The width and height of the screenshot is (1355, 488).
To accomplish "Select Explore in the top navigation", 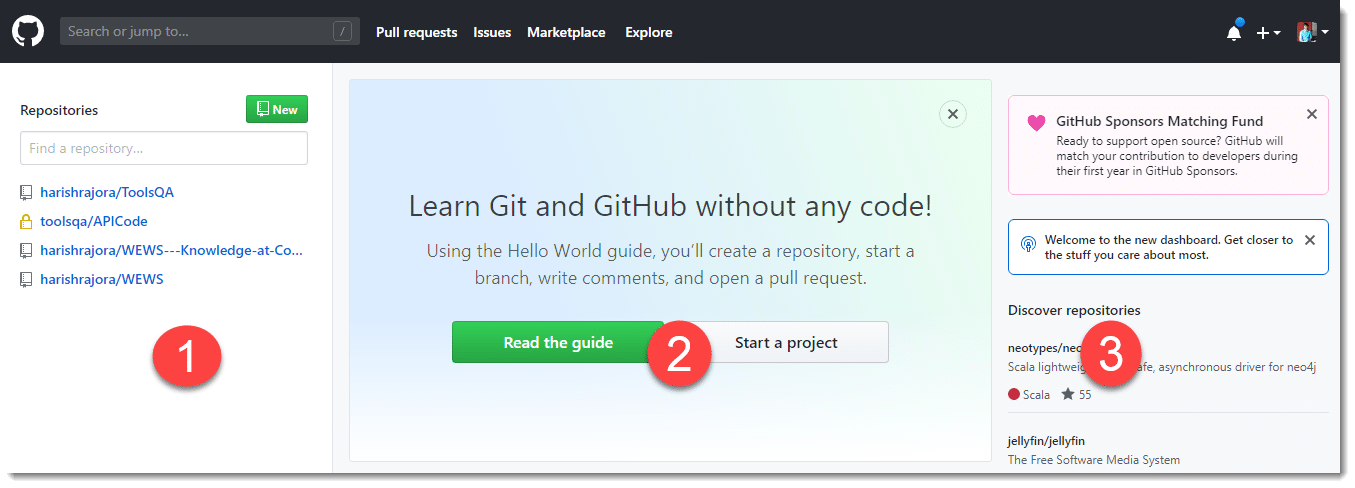I will (x=648, y=32).
